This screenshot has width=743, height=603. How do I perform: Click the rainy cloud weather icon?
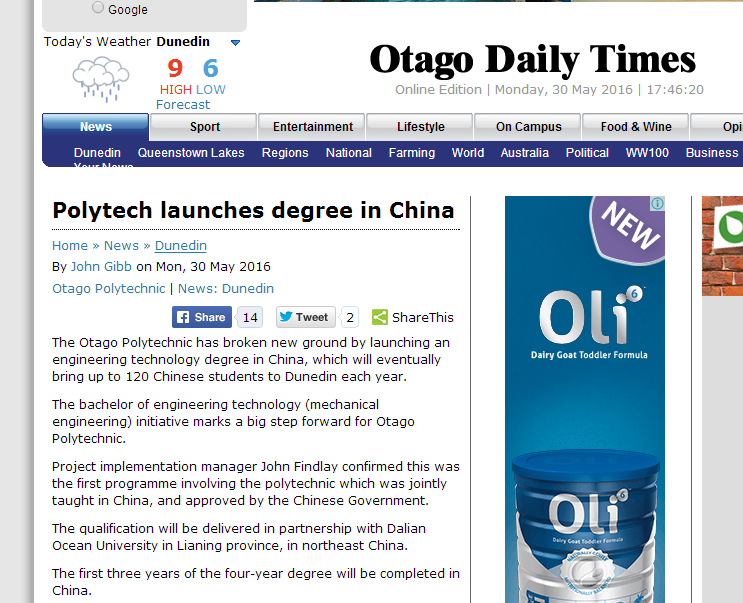click(x=101, y=78)
